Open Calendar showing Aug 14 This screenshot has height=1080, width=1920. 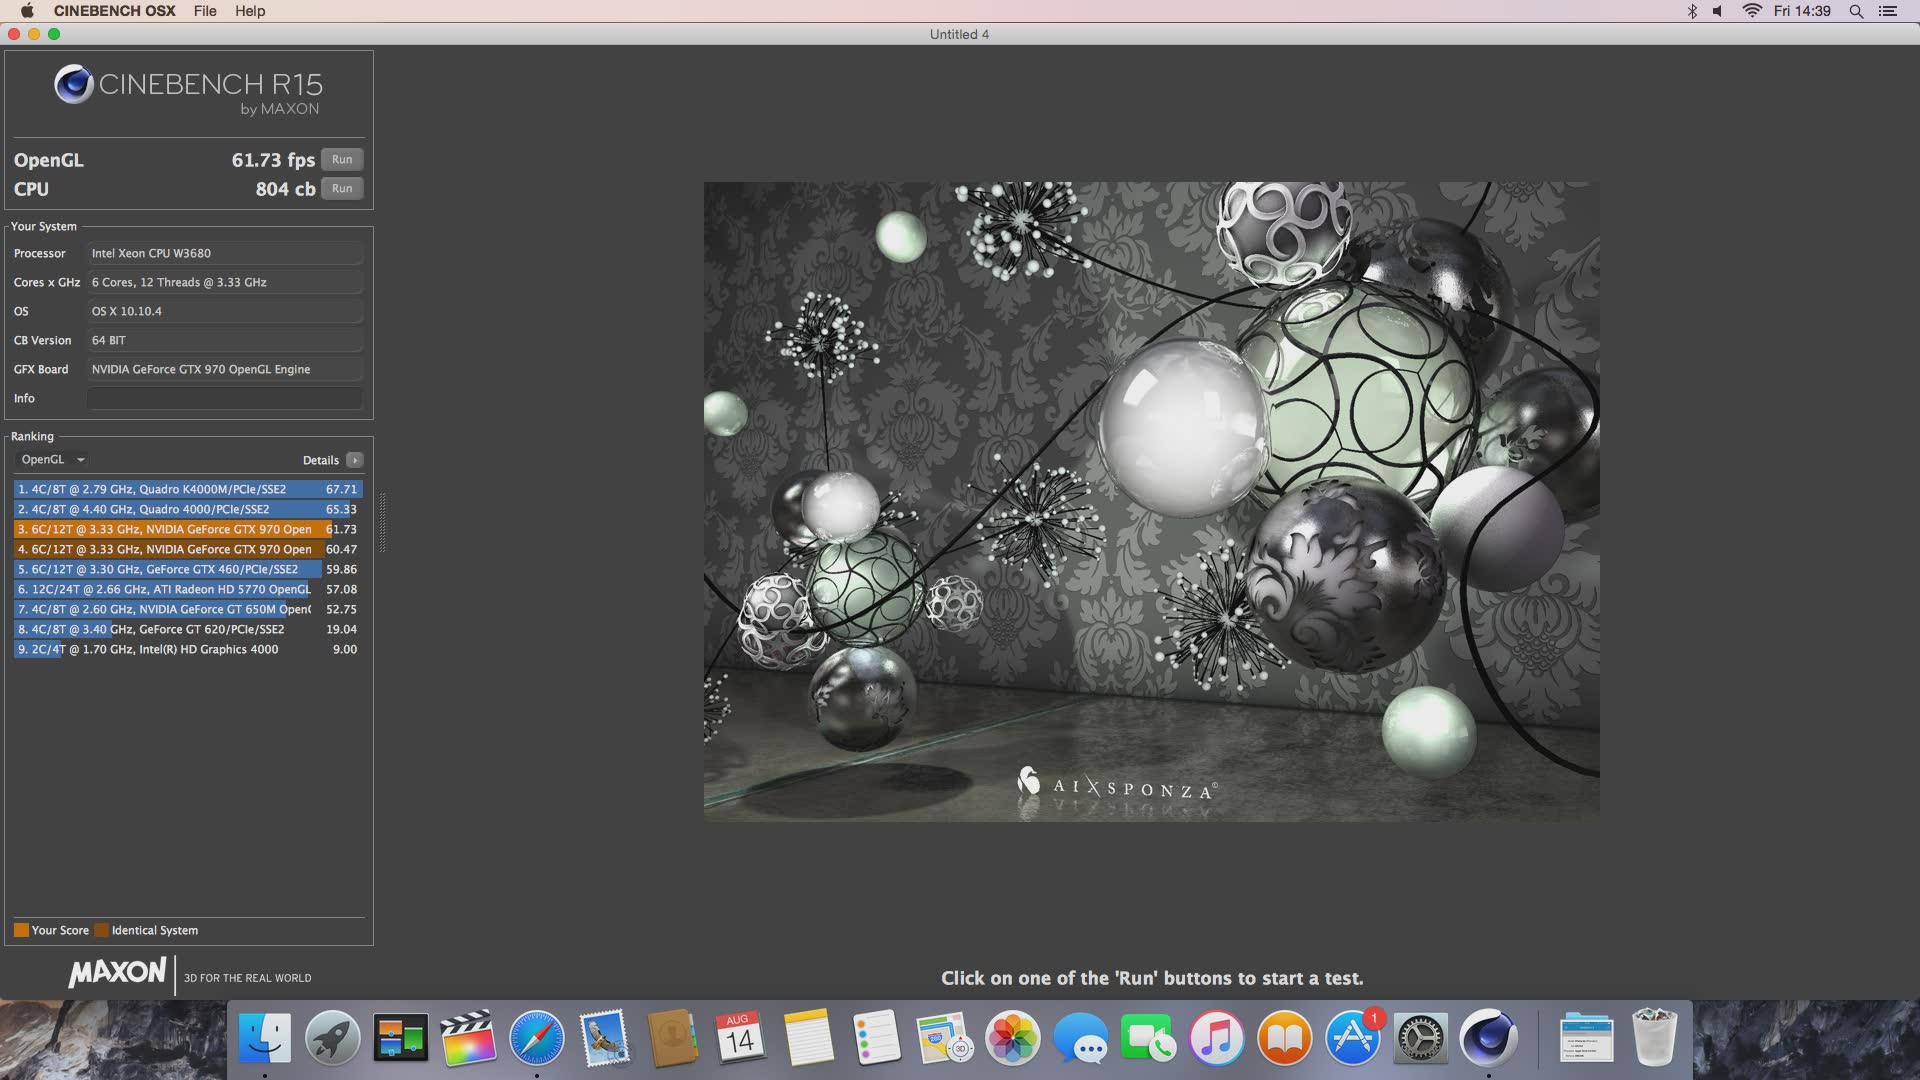pyautogui.click(x=740, y=1038)
